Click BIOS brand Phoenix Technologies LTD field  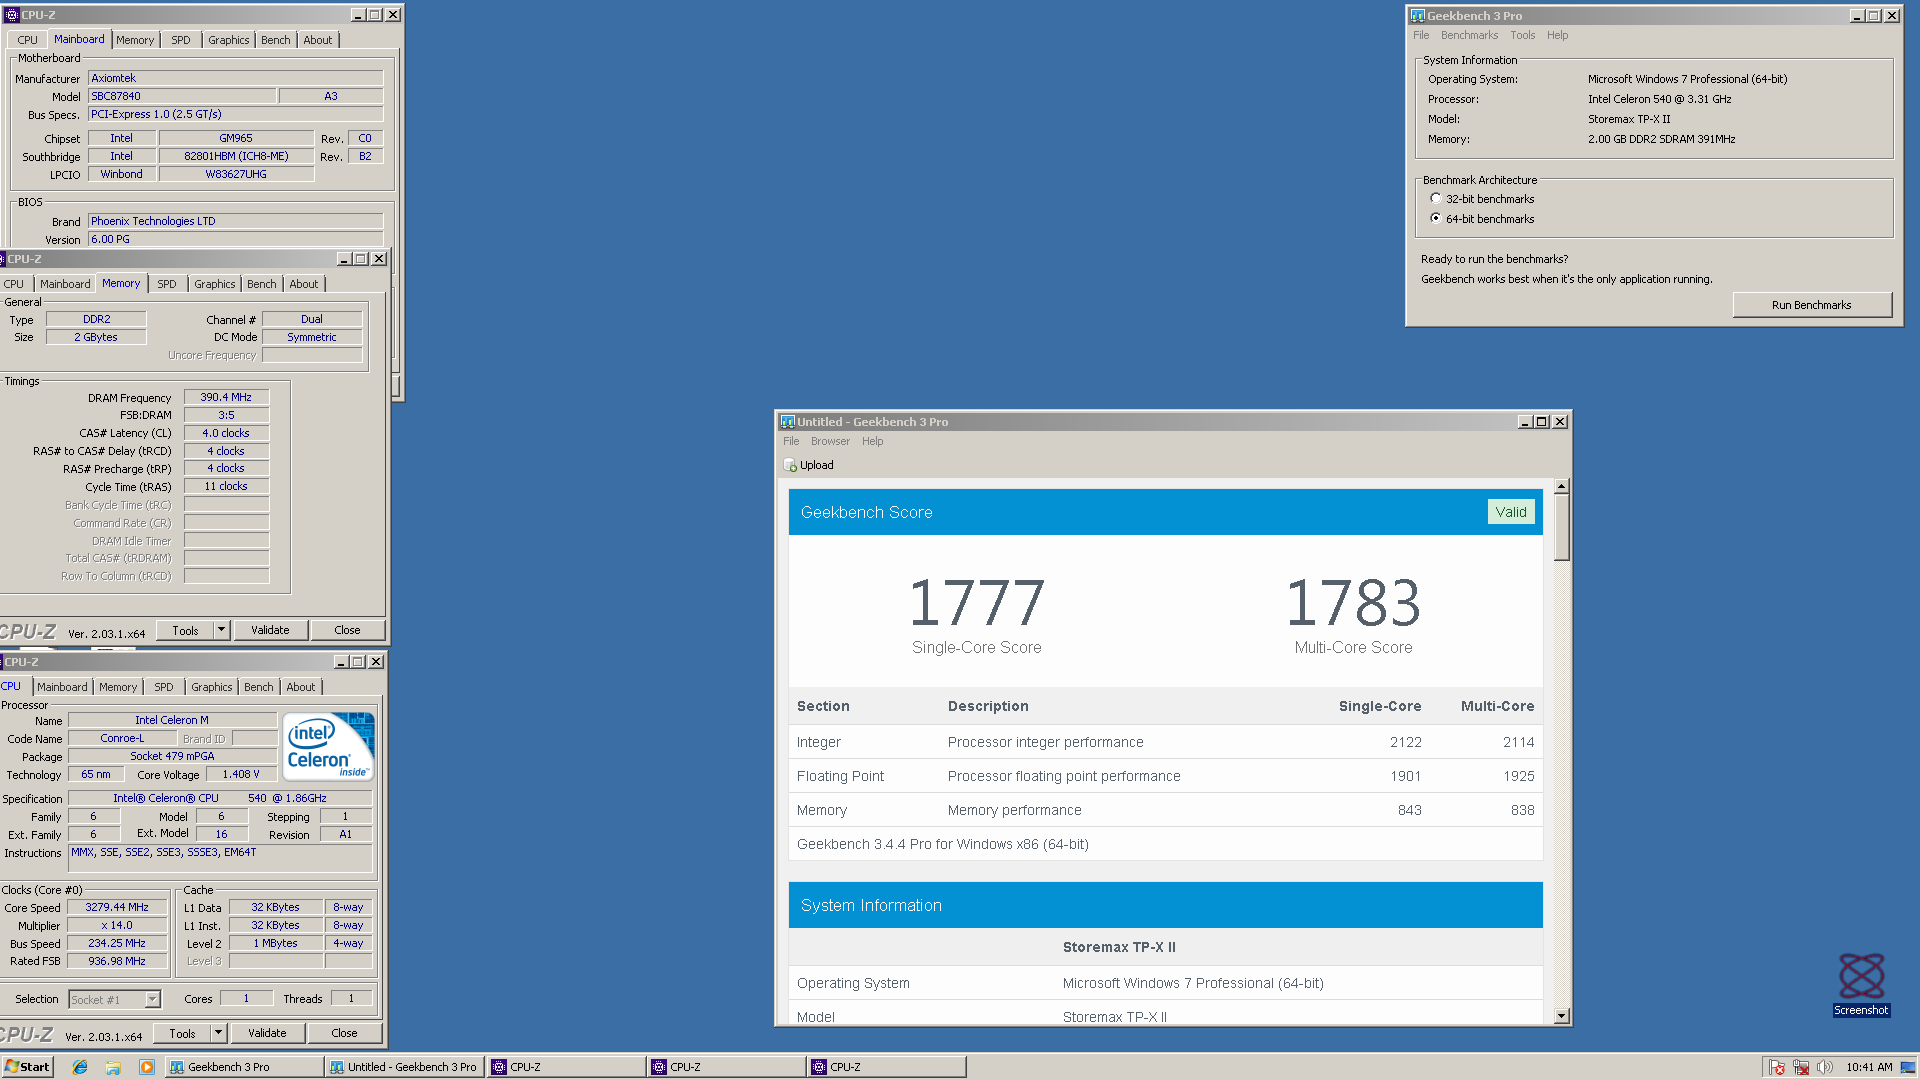pyautogui.click(x=236, y=221)
